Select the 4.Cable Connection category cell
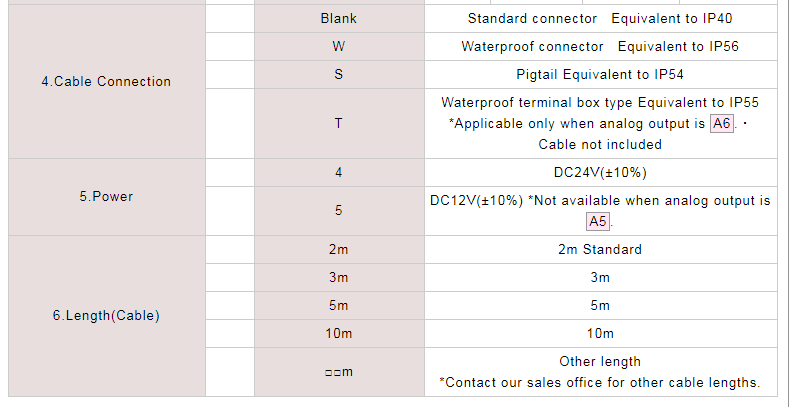Screen dimensions: 789x407 click(x=107, y=82)
